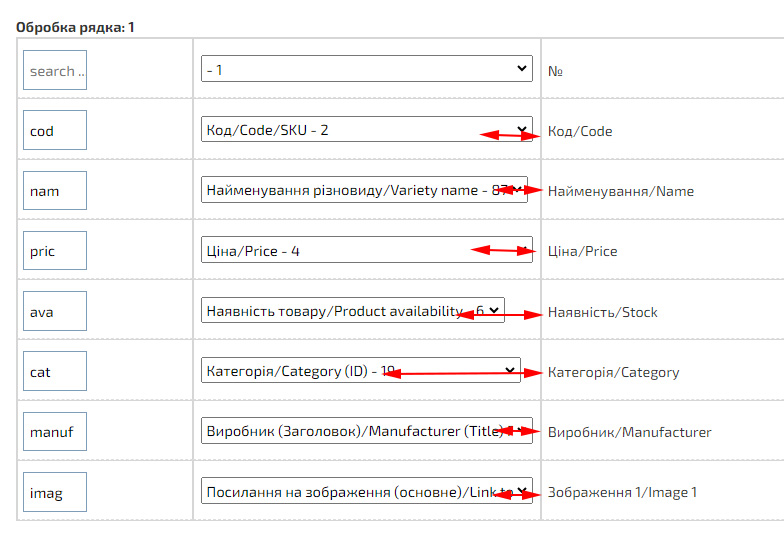Click the Зображення 1/Image 1 label
This screenshot has width=784, height=559.
(x=622, y=492)
